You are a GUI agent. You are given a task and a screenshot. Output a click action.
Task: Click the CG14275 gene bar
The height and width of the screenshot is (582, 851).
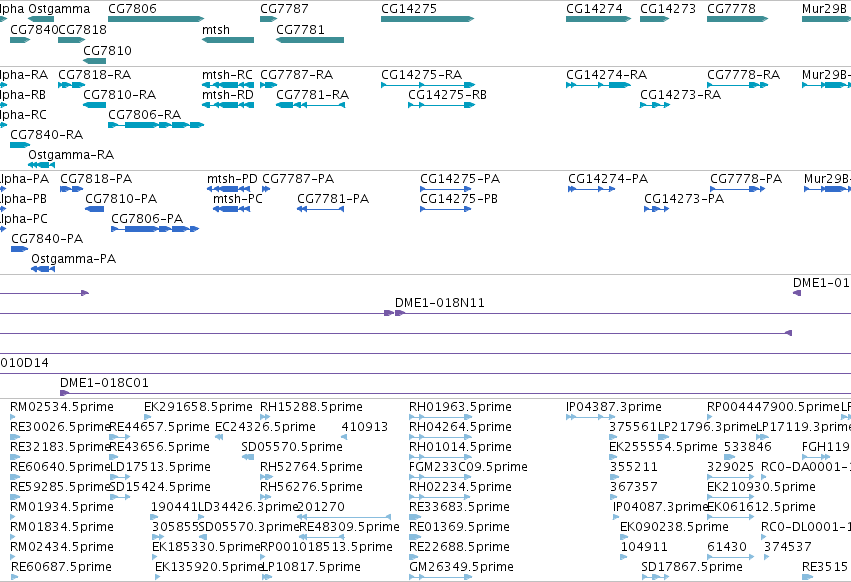tap(428, 19)
